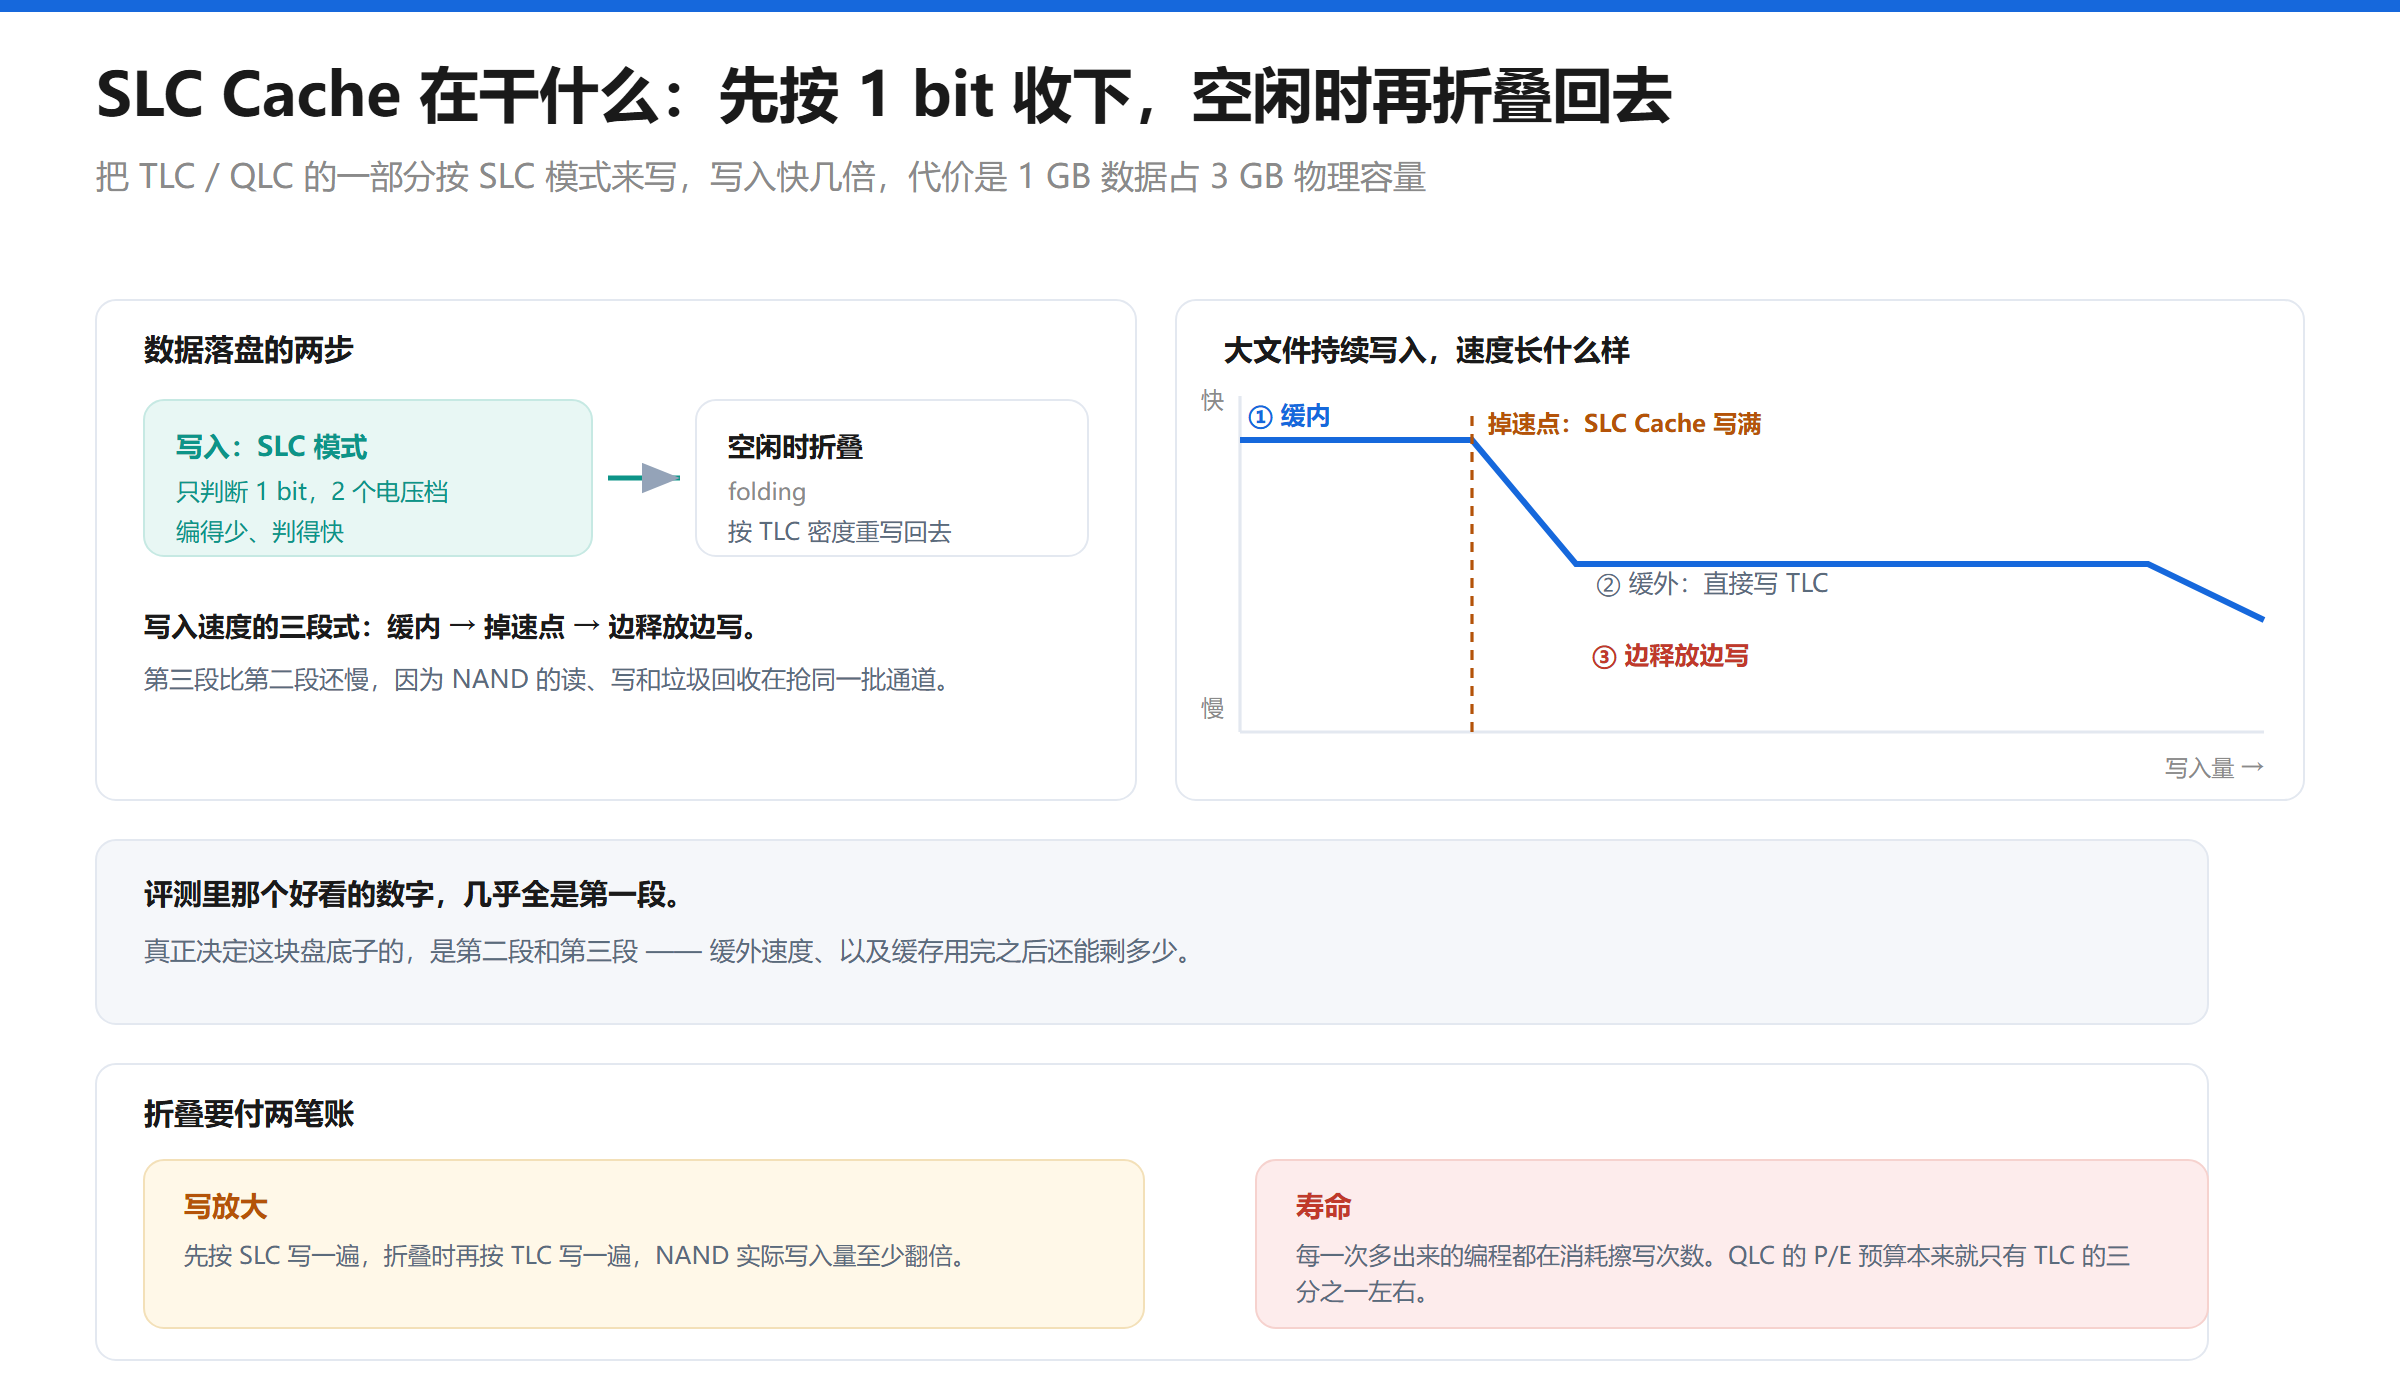Viewport: 2400px width, 1400px height.
Task: Click the chart title '大文件持续写入，速度长什么样'
Action: [1426, 350]
